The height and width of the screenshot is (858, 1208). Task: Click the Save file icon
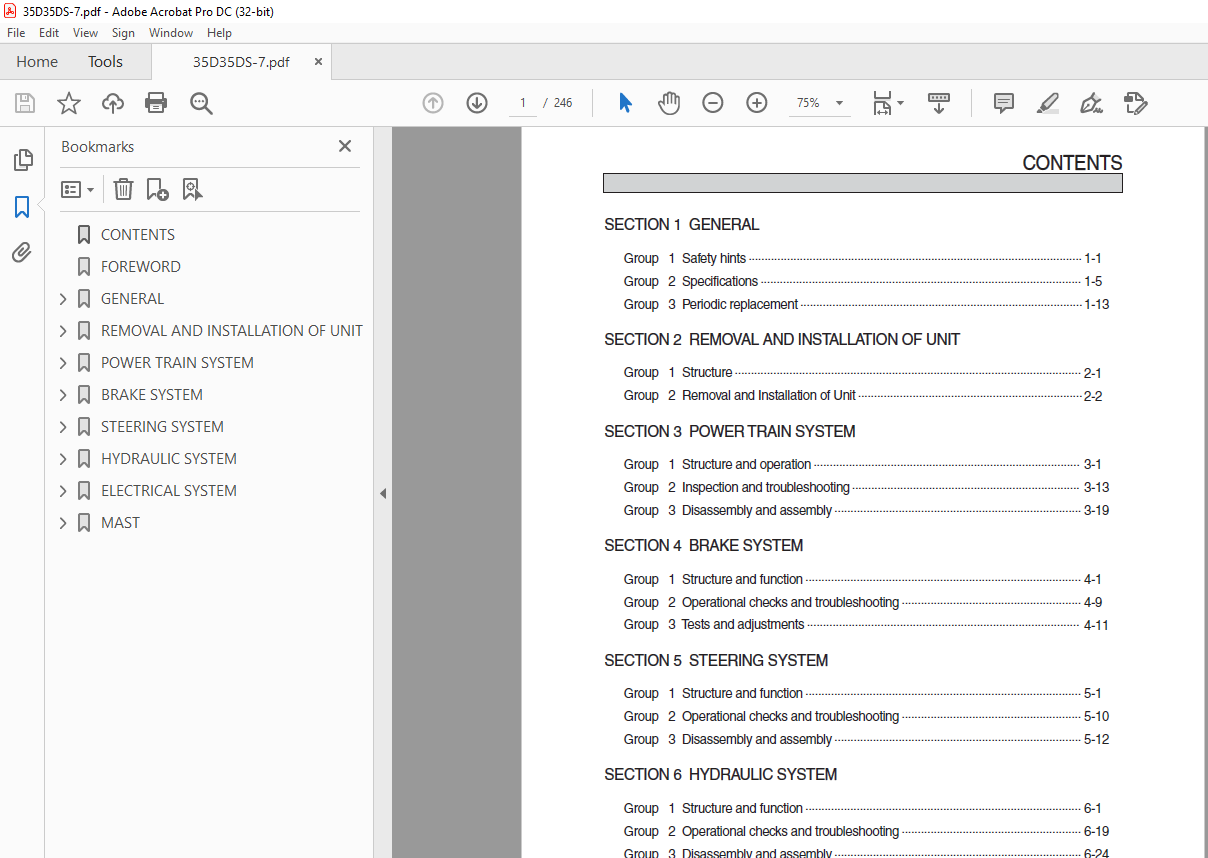click(x=25, y=103)
